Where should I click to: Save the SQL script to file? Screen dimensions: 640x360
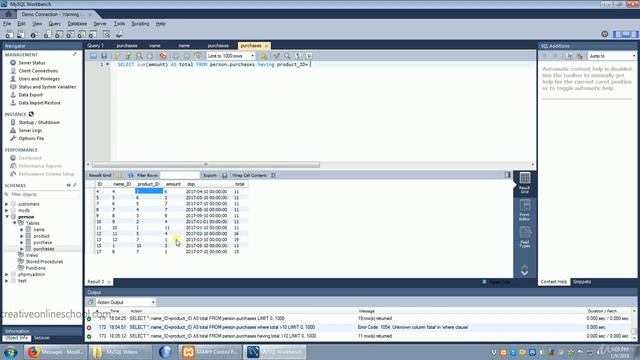[x=104, y=56]
